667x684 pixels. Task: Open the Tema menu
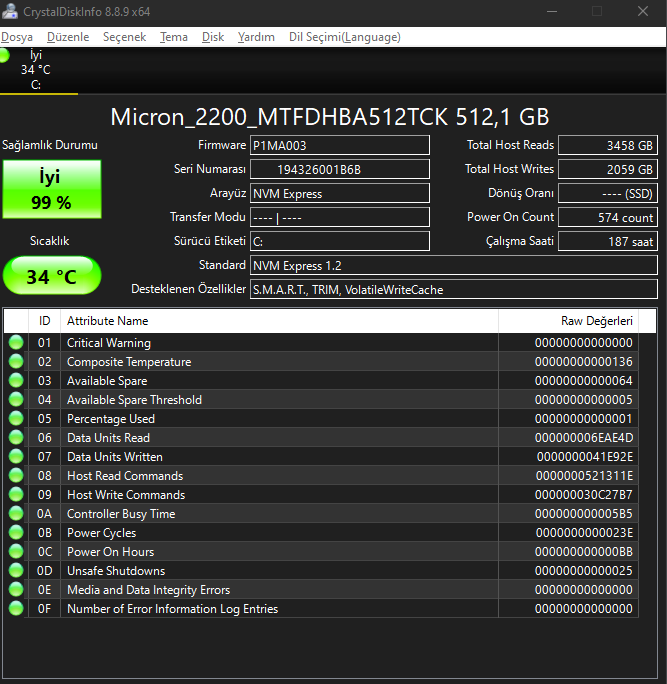[x=174, y=37]
